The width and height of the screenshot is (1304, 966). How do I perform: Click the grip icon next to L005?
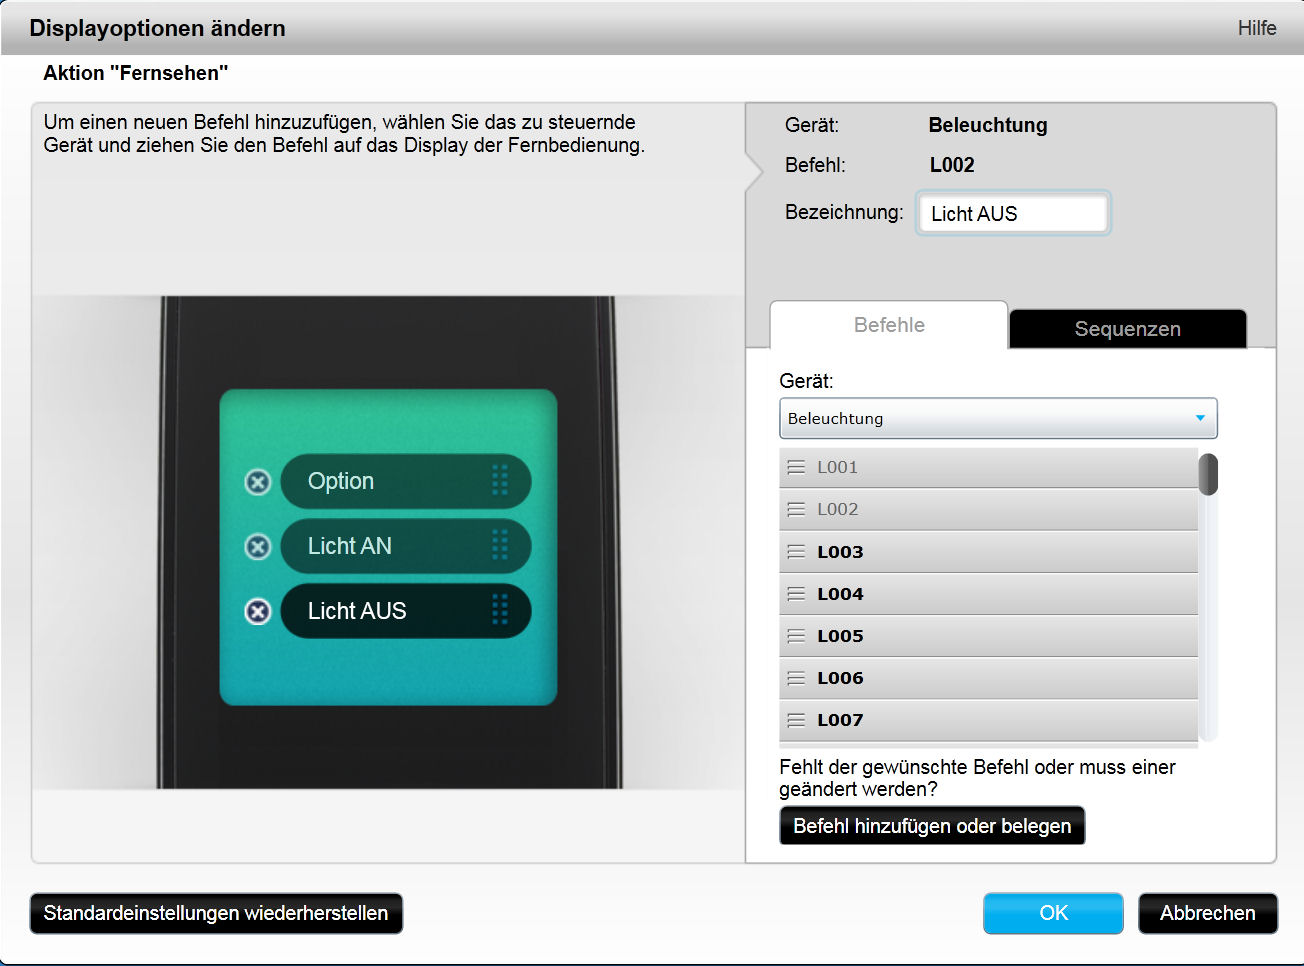pyautogui.click(x=796, y=636)
